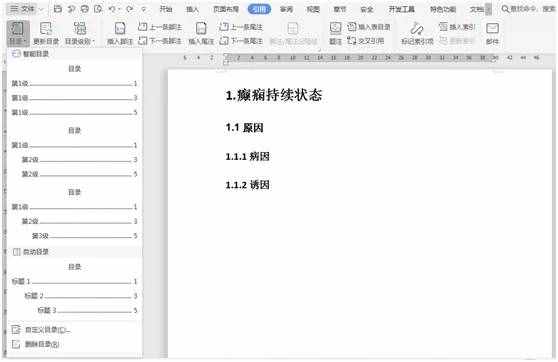Screen dimensions: 558x362
Task: Click the 更新目录 update TOC icon
Action: 46,28
